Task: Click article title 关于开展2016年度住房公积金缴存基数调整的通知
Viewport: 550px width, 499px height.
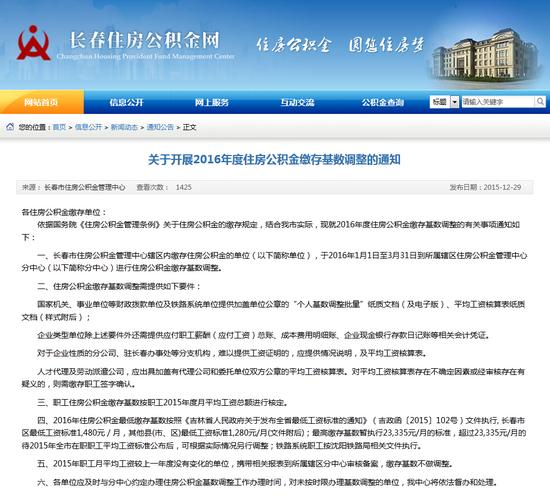Action: point(274,160)
